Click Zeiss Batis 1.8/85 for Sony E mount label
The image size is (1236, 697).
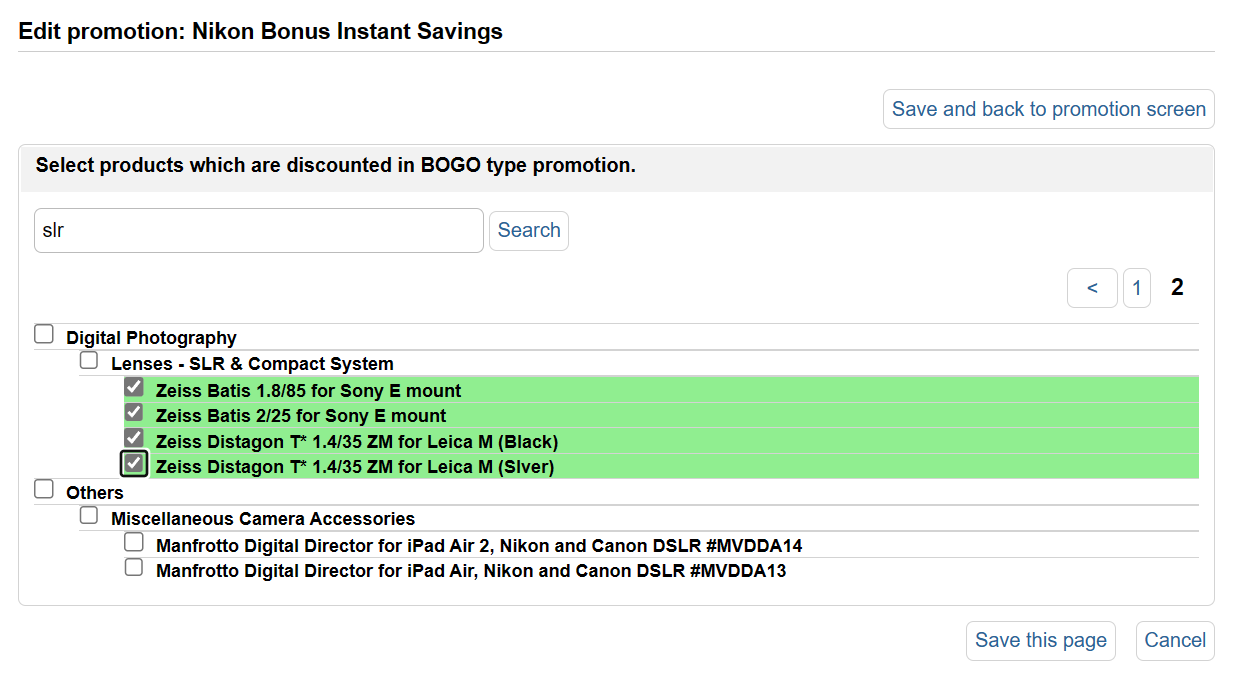309,390
